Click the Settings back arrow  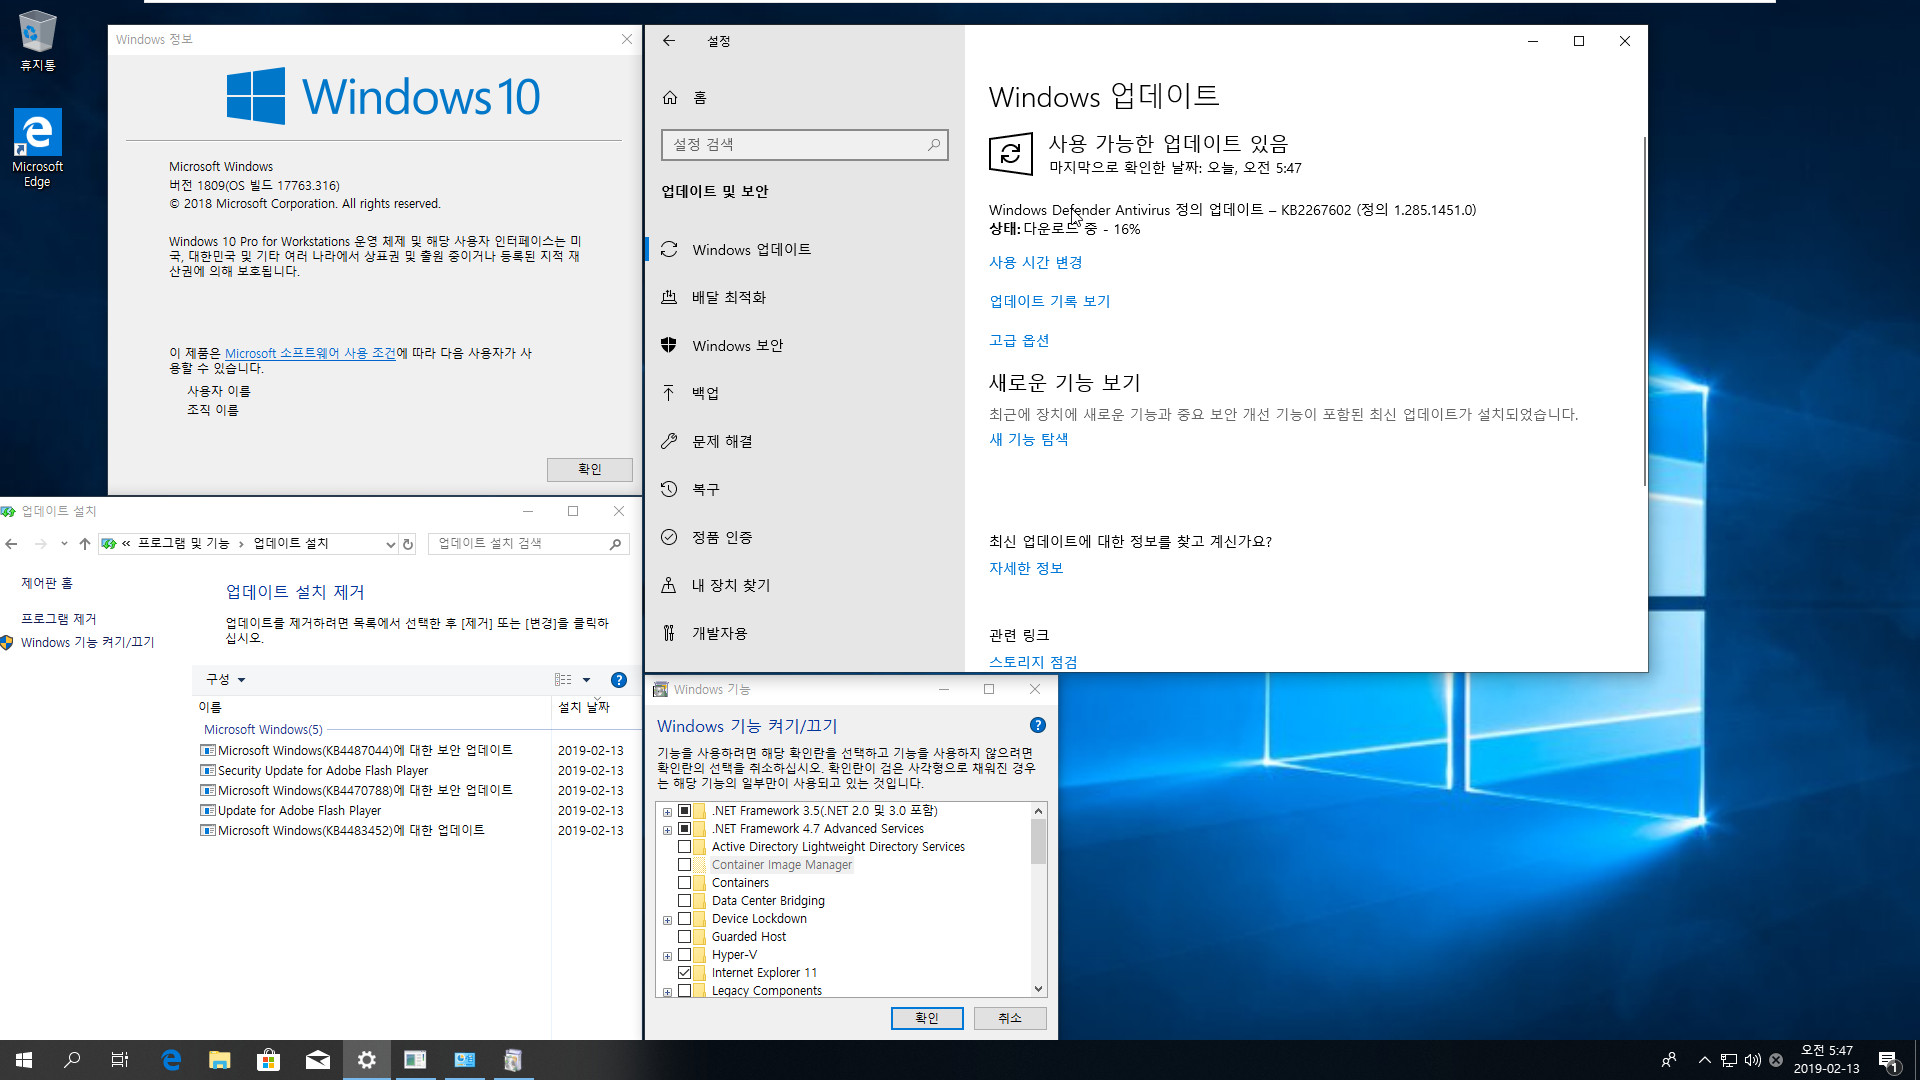pos(669,41)
